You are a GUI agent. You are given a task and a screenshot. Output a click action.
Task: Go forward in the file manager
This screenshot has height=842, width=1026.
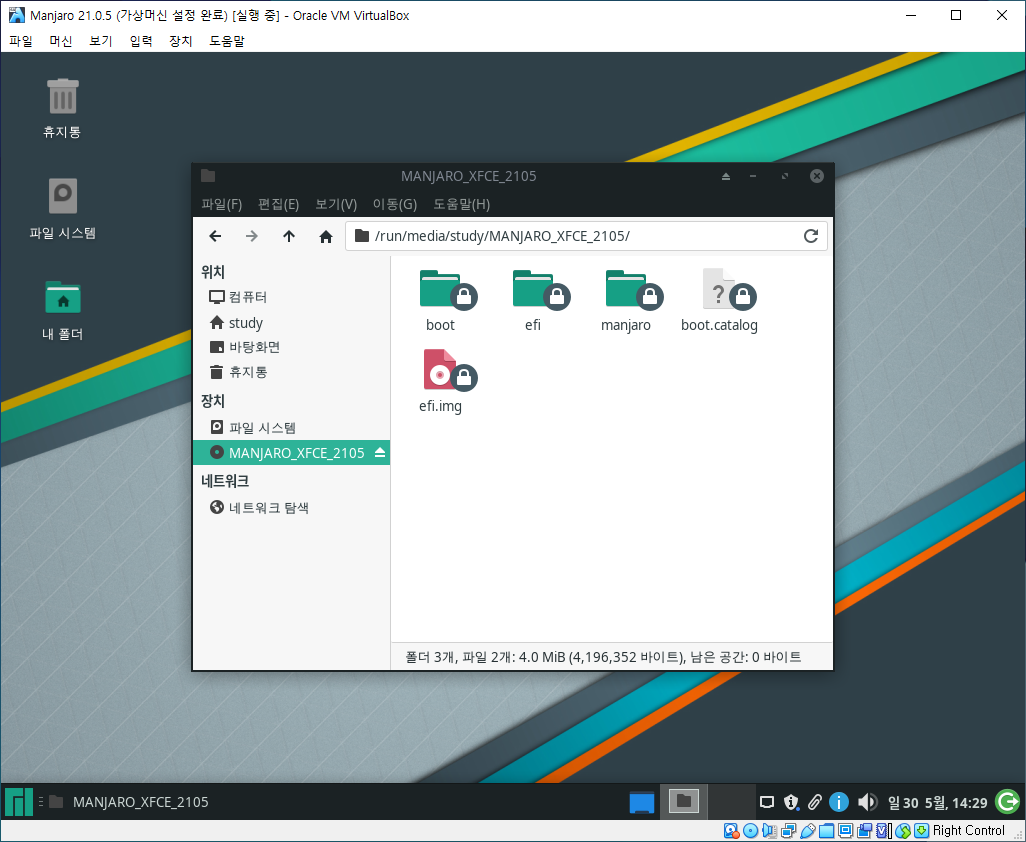click(252, 236)
